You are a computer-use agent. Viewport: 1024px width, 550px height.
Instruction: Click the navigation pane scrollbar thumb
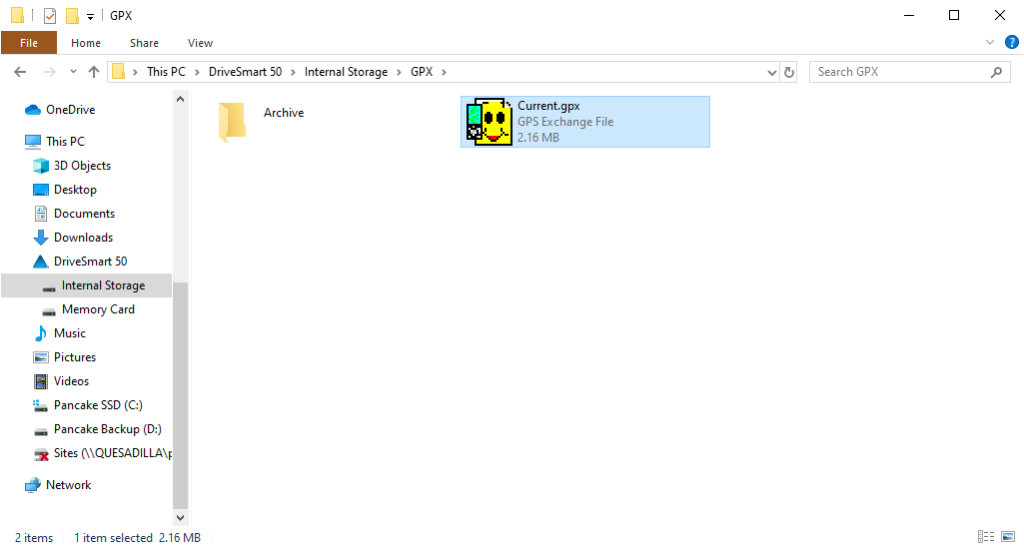[180, 394]
